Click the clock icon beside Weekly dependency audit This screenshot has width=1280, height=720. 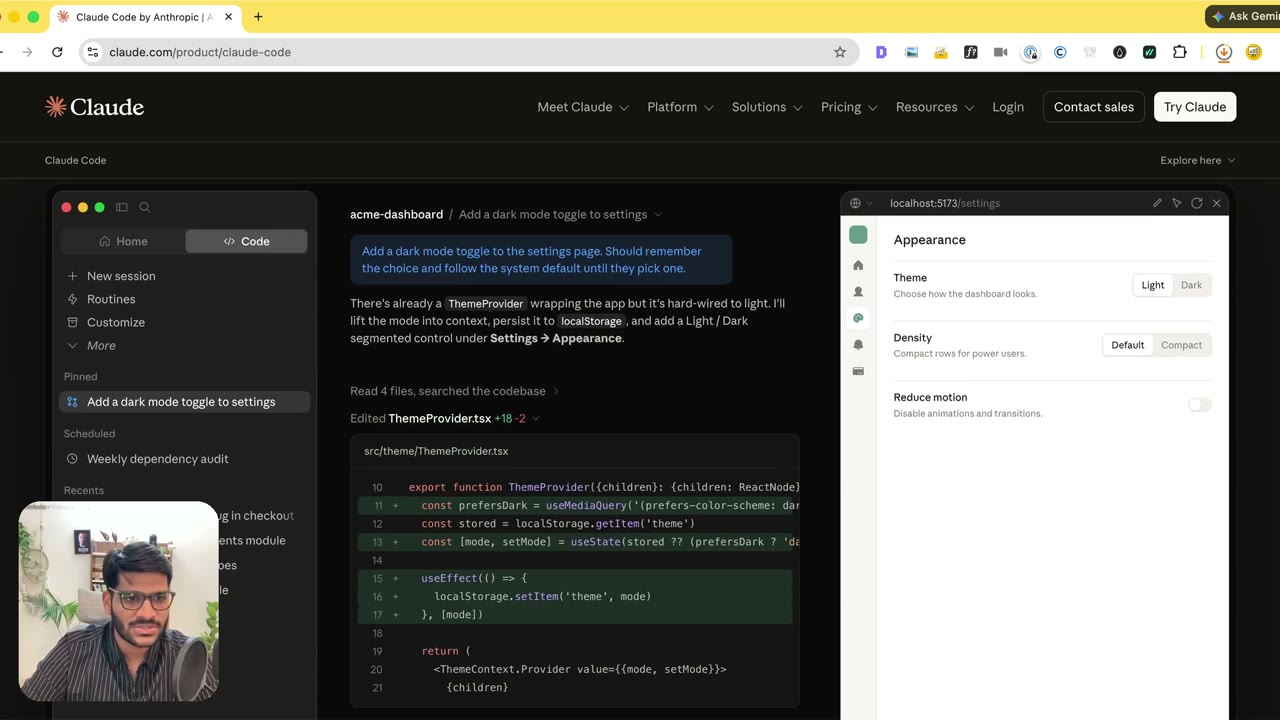coord(72,459)
